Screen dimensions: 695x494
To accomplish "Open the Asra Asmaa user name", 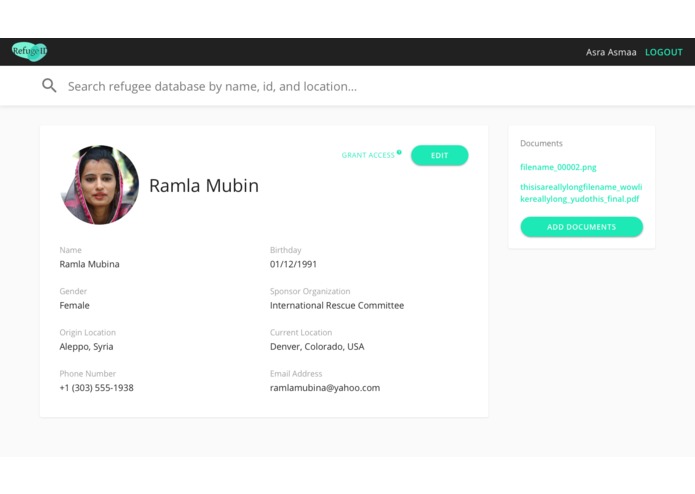I will [611, 52].
